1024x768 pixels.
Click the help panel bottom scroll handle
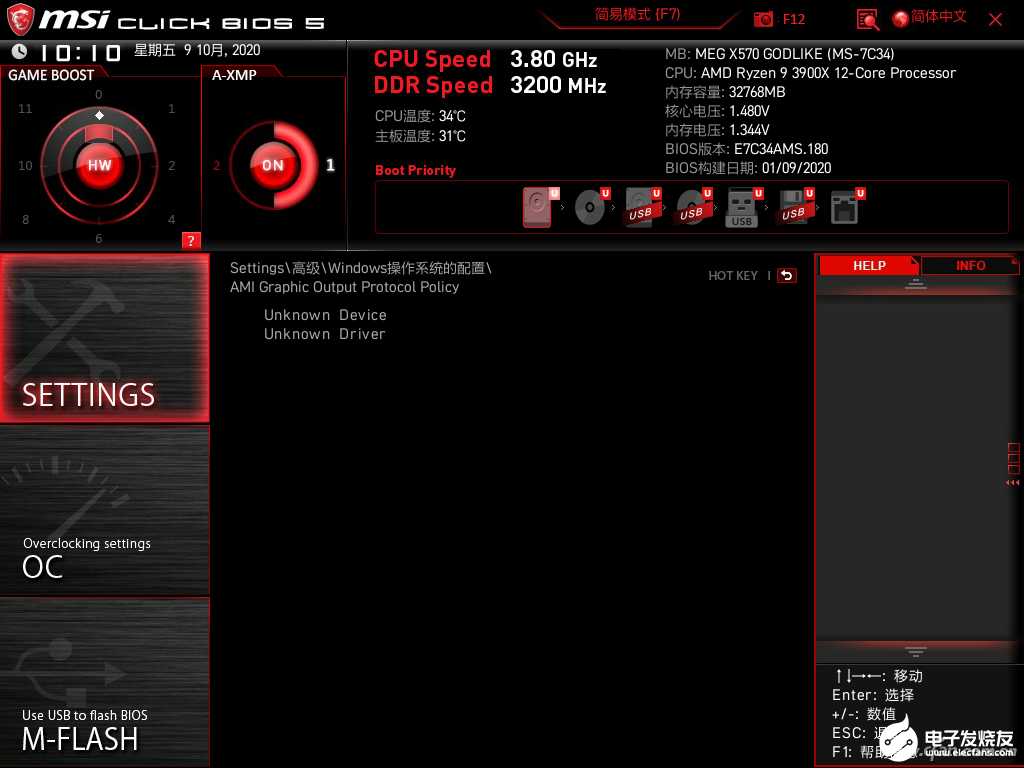pos(916,651)
